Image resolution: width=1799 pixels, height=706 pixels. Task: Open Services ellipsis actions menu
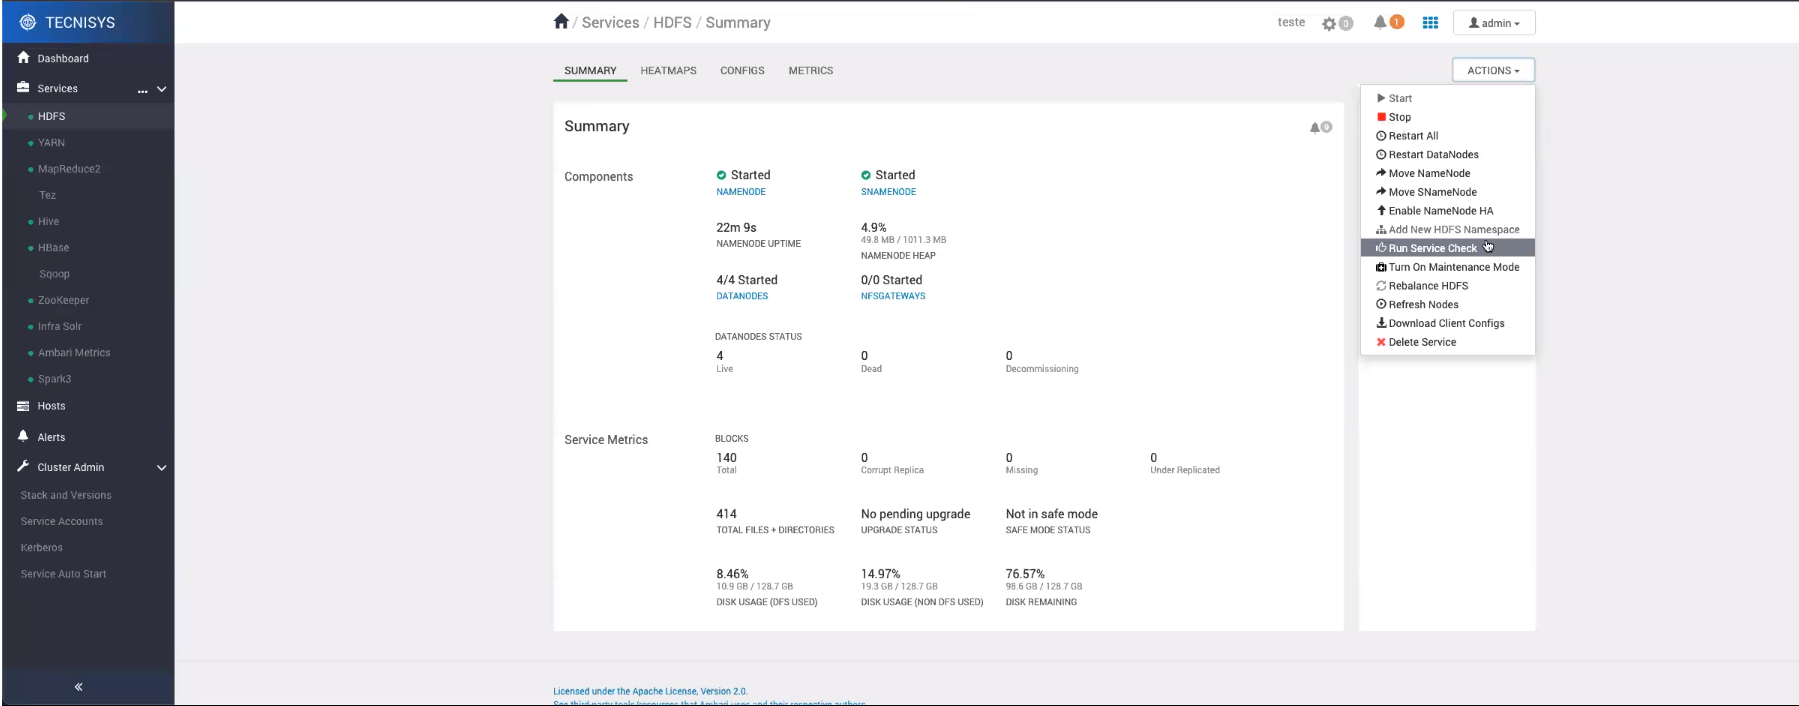(x=143, y=89)
